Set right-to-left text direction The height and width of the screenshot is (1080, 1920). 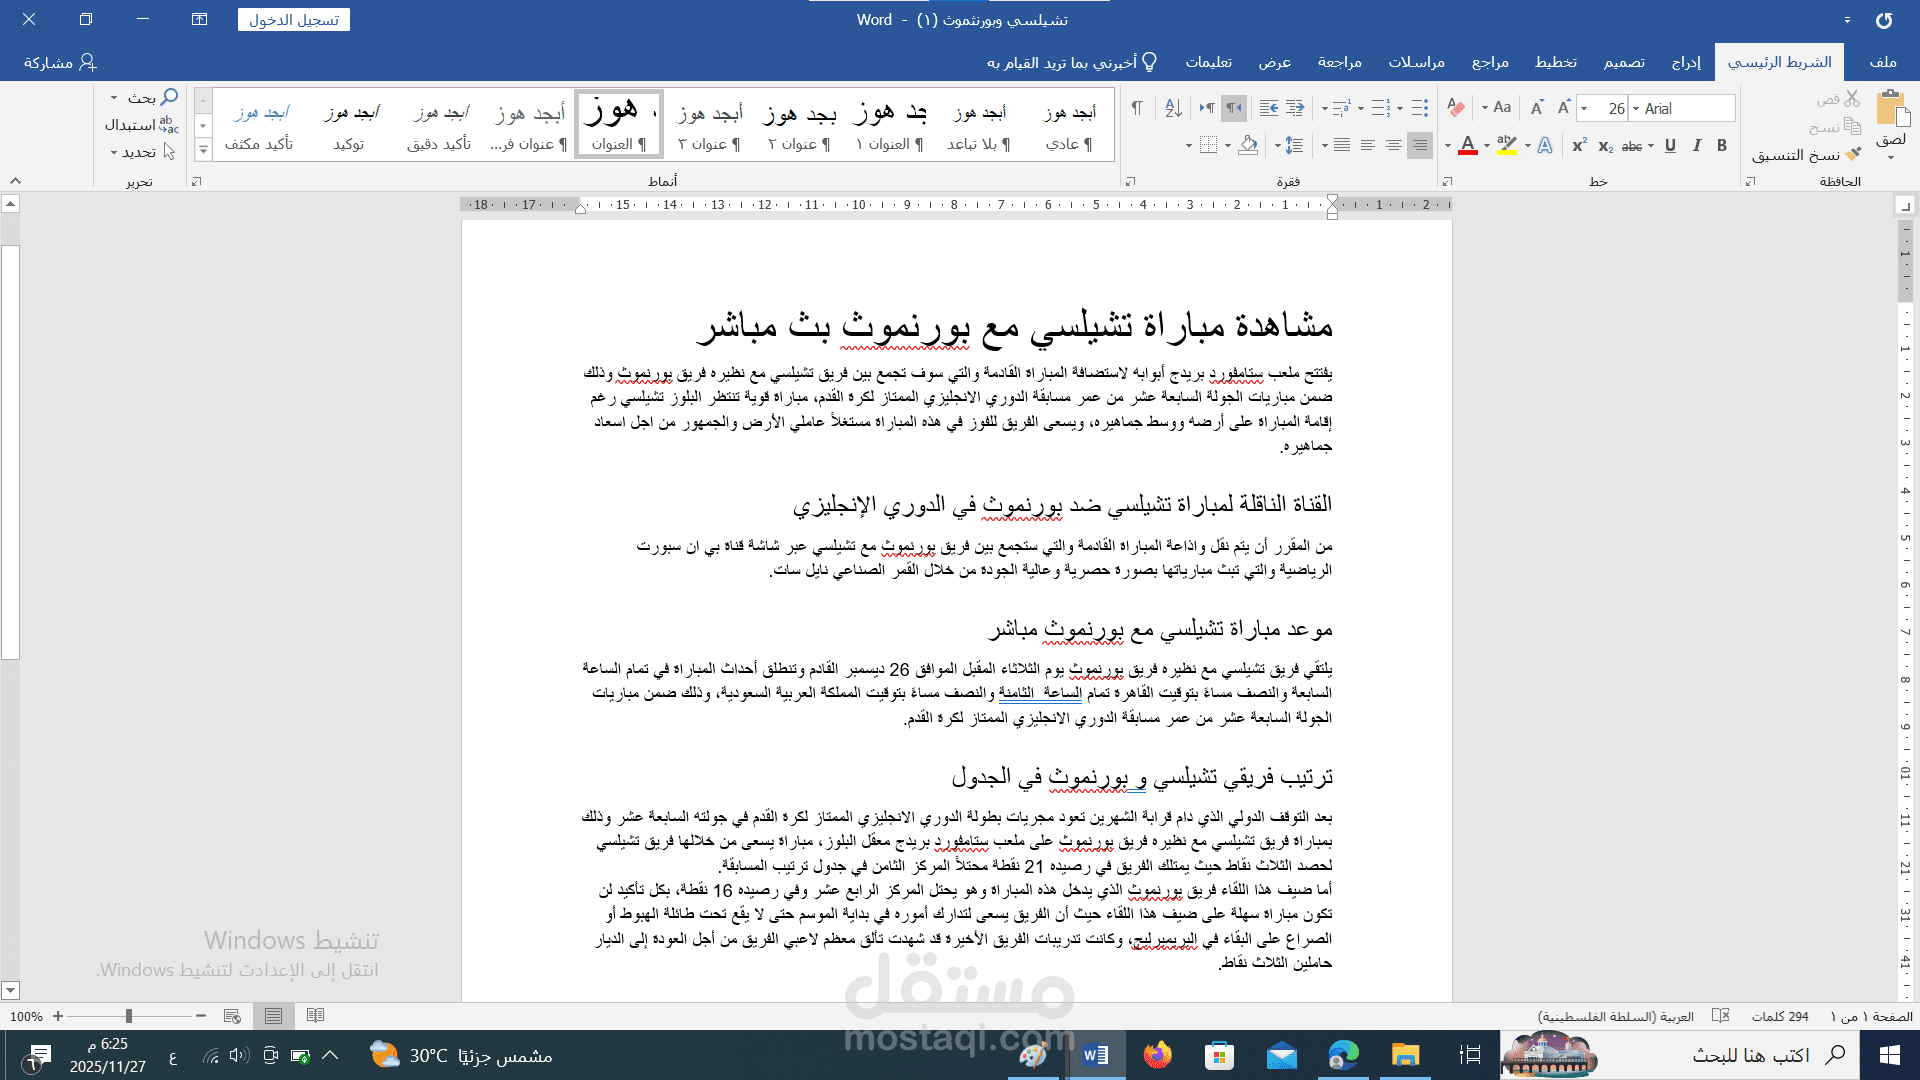[x=1235, y=108]
